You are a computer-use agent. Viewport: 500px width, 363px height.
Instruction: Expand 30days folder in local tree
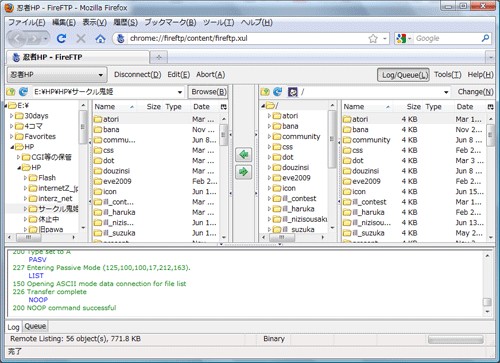pyautogui.click(x=12, y=116)
